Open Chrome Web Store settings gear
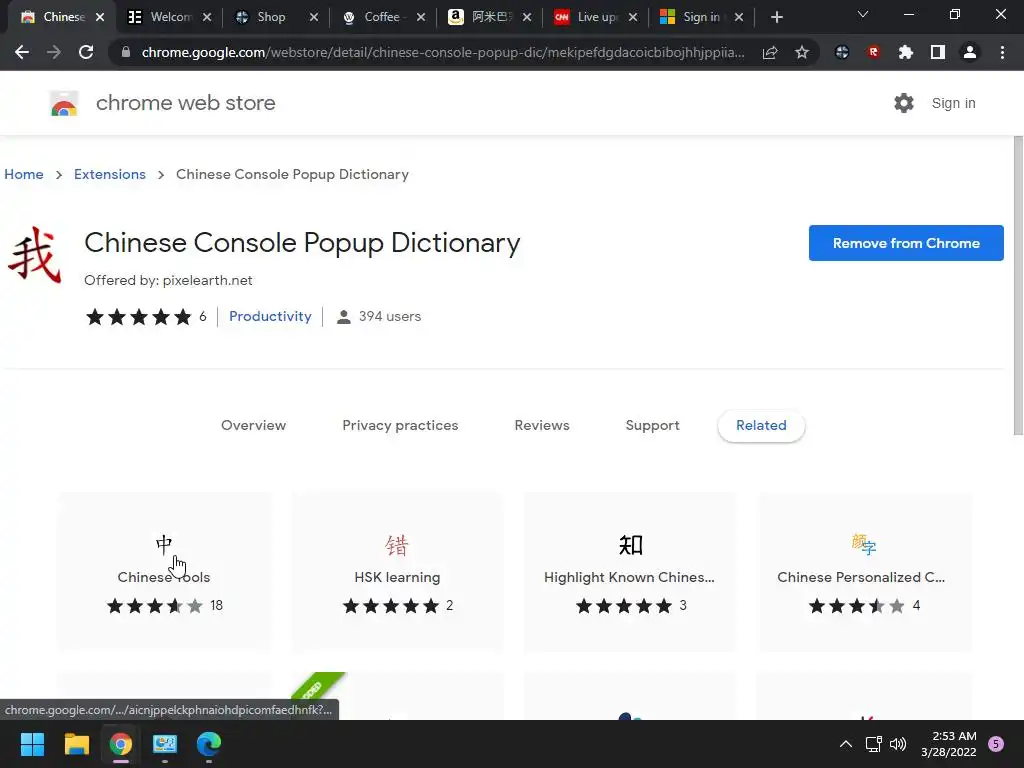 pos(904,103)
